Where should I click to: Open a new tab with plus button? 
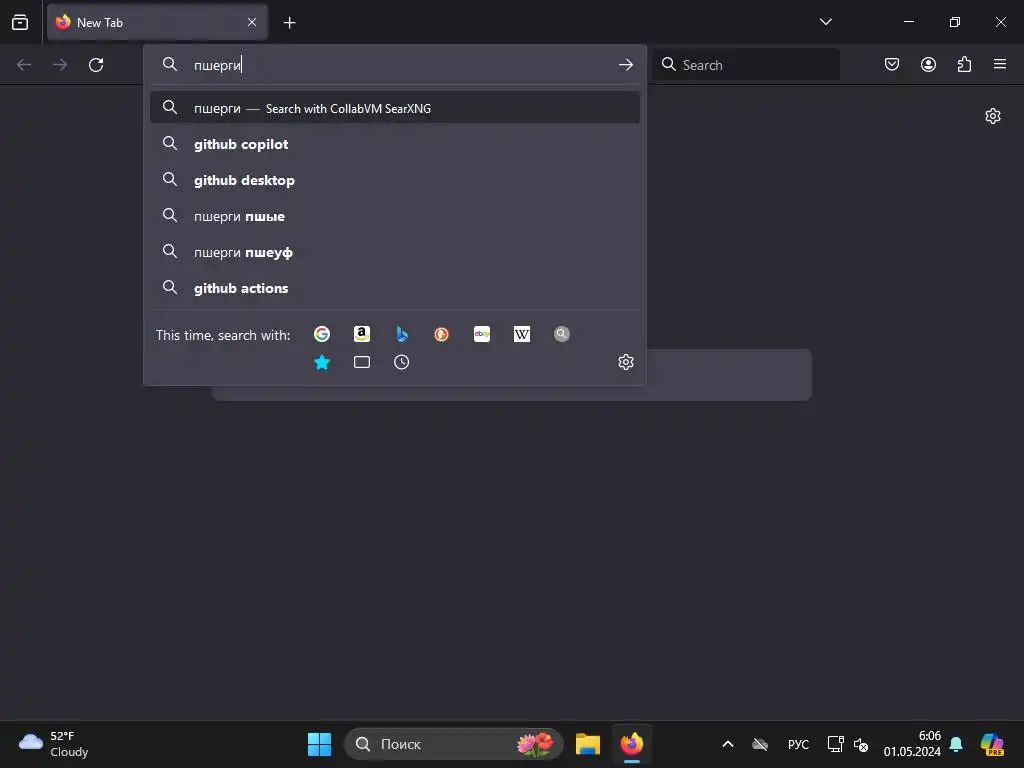point(289,23)
